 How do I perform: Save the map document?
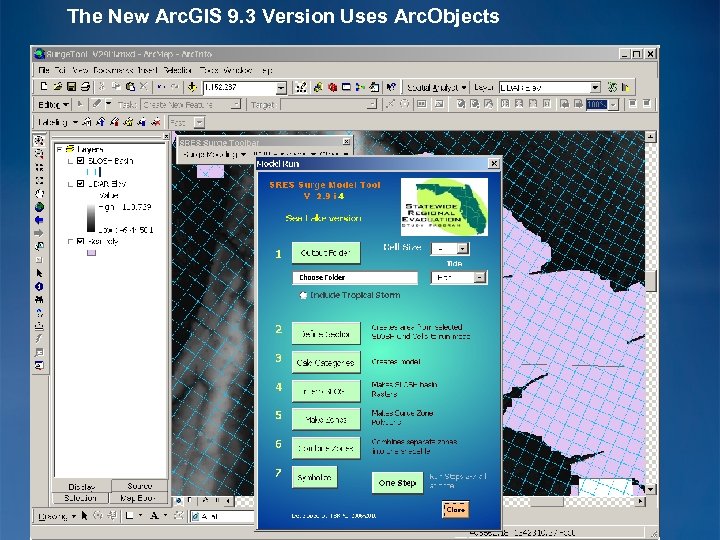[71, 86]
